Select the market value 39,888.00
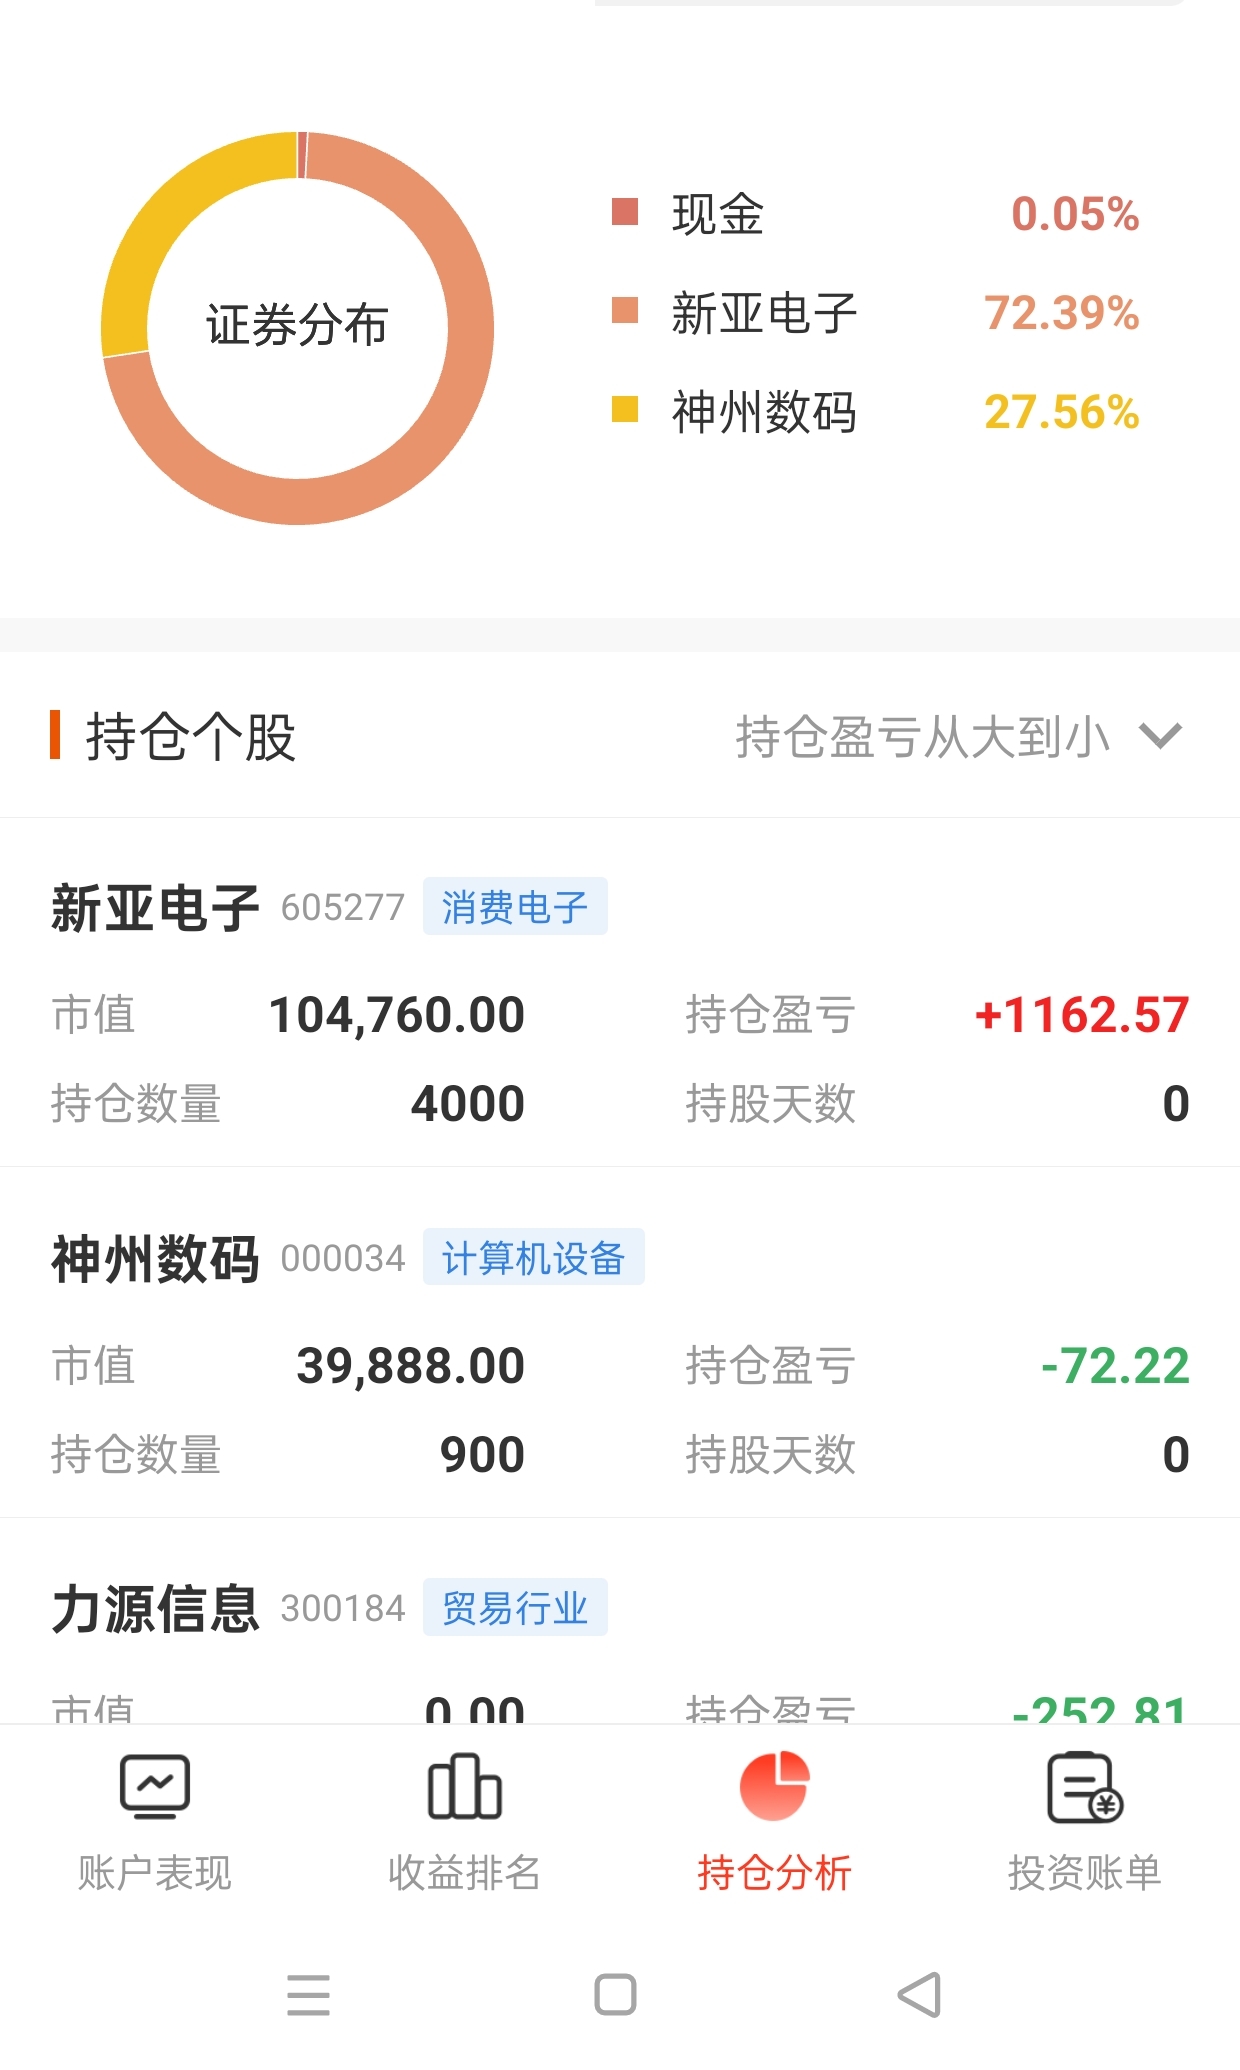Screen dimensions: 1240x2070 (x=411, y=1367)
